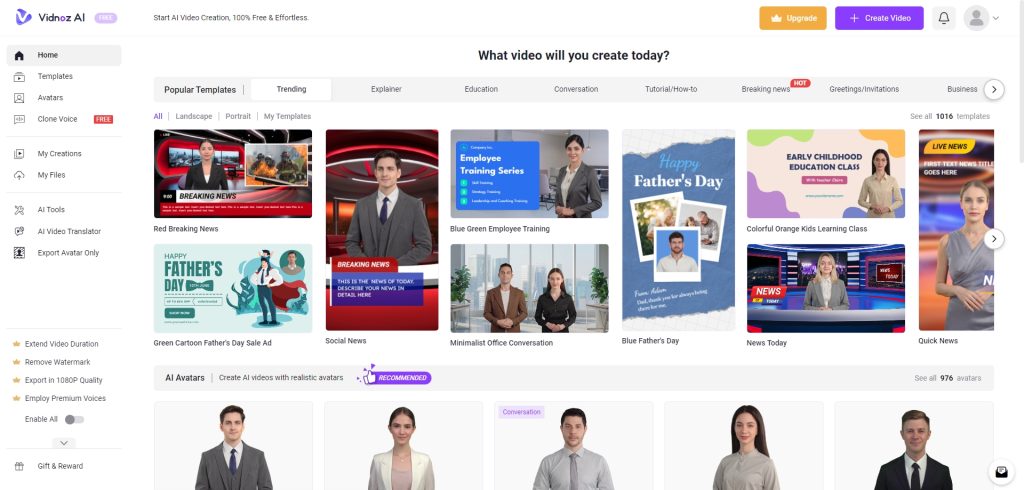Viewport: 1024px width, 490px height.
Task: Open the chat support icon
Action: tap(1000, 472)
